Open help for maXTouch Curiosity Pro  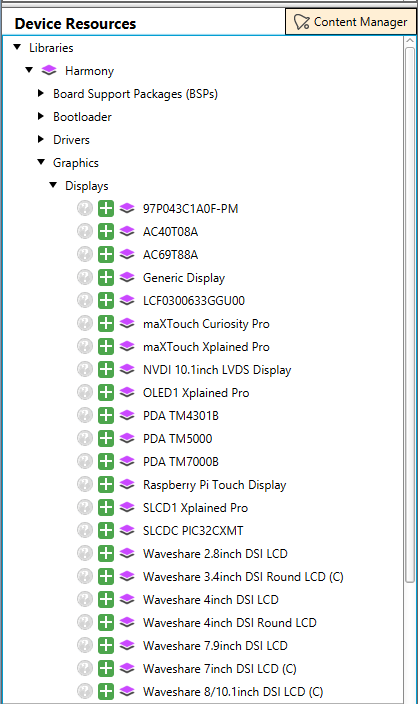tap(85, 323)
